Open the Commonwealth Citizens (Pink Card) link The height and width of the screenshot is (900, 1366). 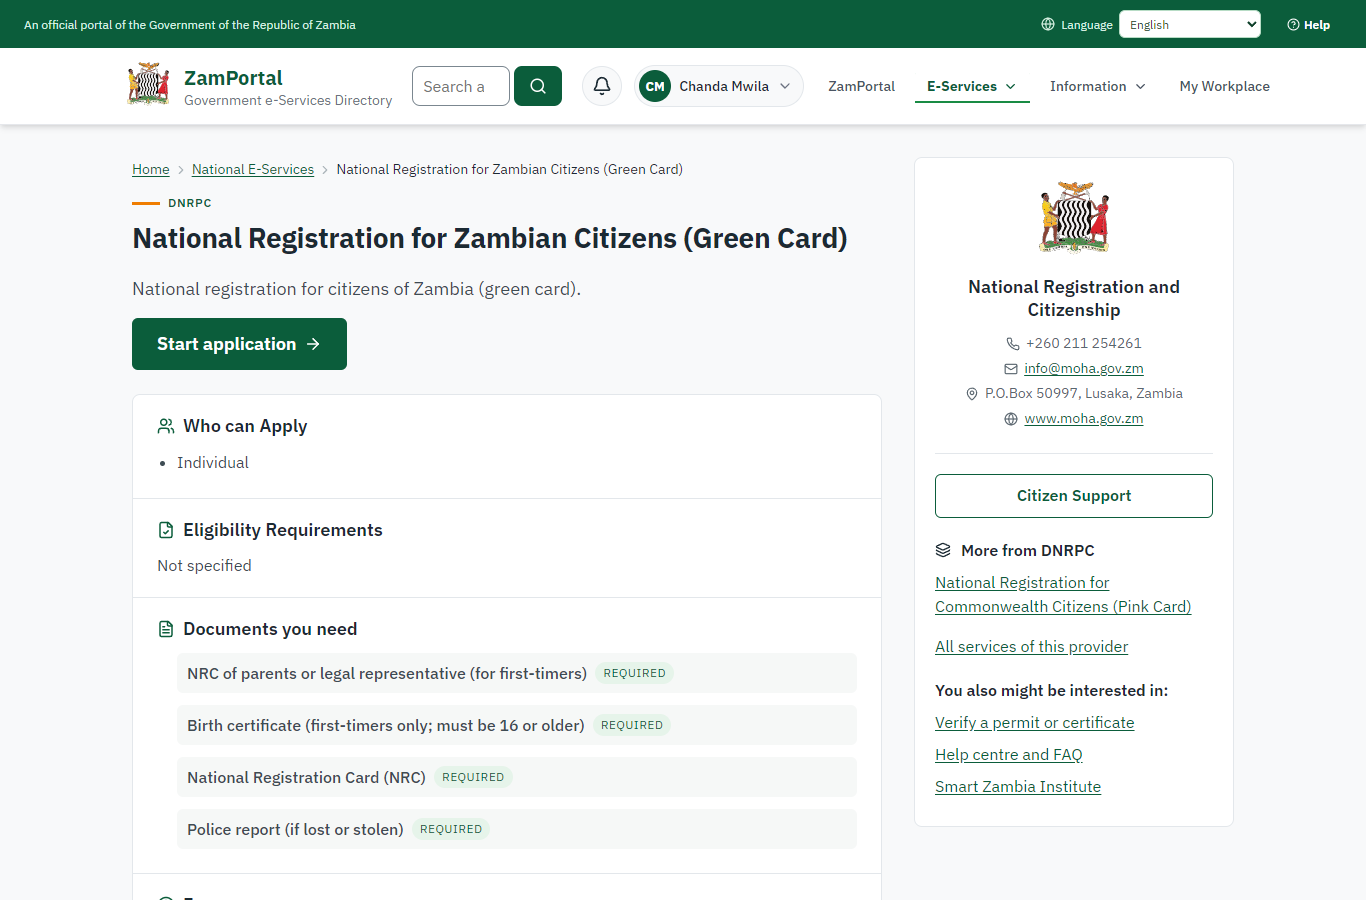pos(1063,595)
